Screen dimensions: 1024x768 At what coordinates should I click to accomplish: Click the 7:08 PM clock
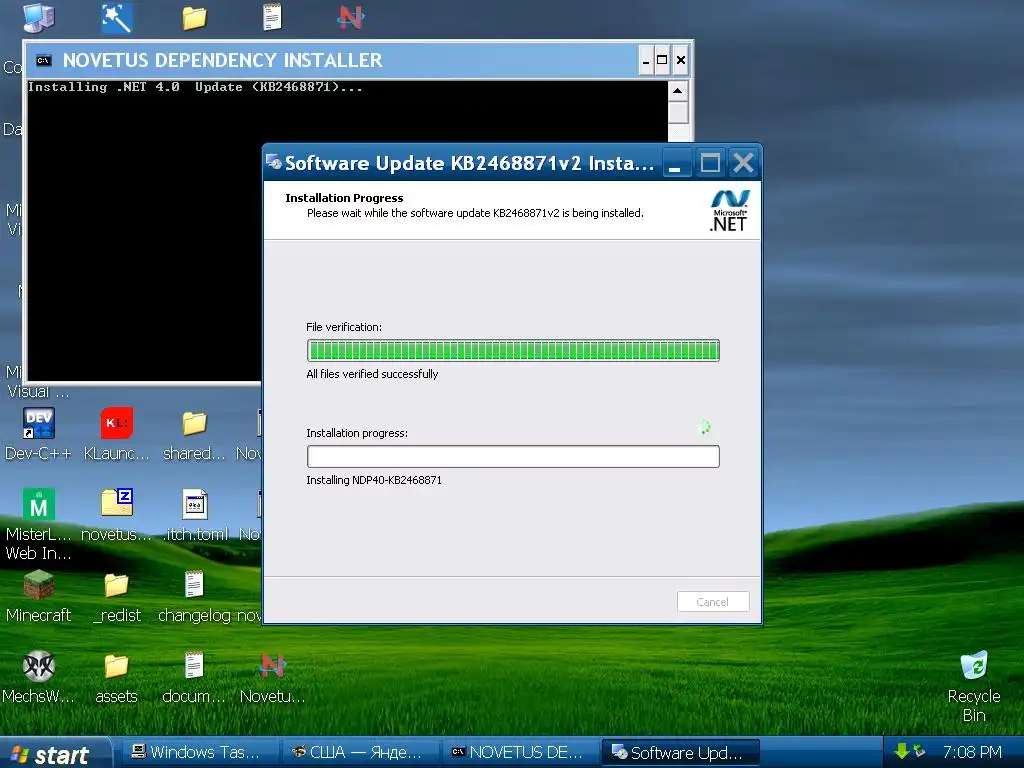pos(972,752)
